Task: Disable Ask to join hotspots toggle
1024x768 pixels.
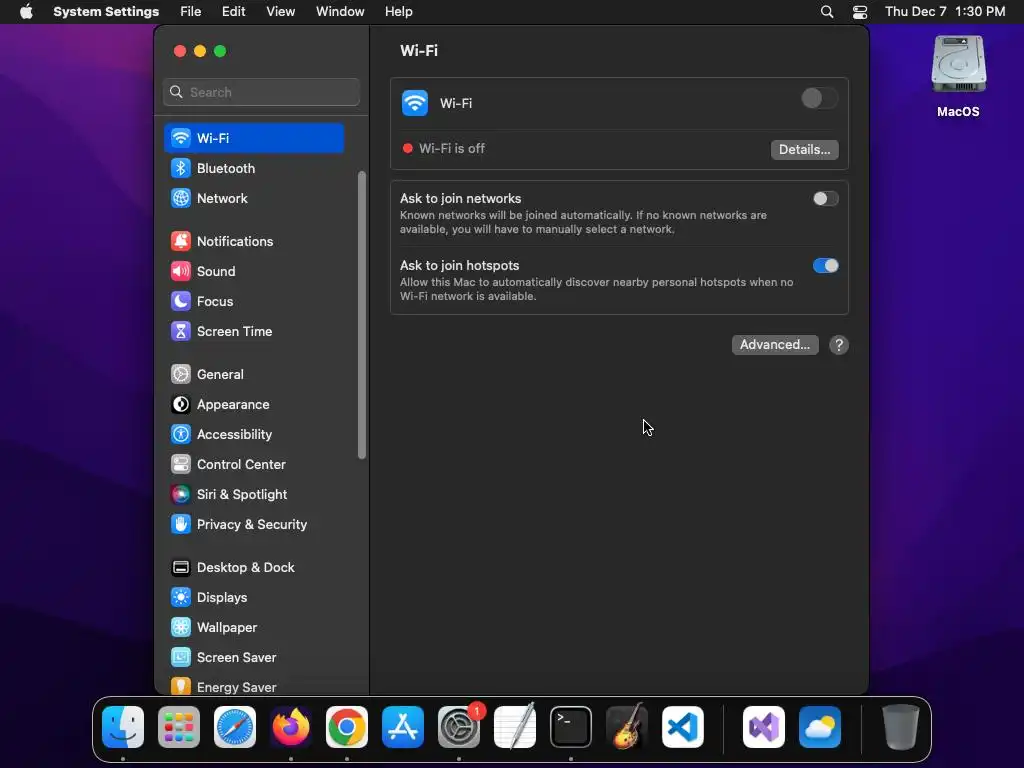Action: 825,266
